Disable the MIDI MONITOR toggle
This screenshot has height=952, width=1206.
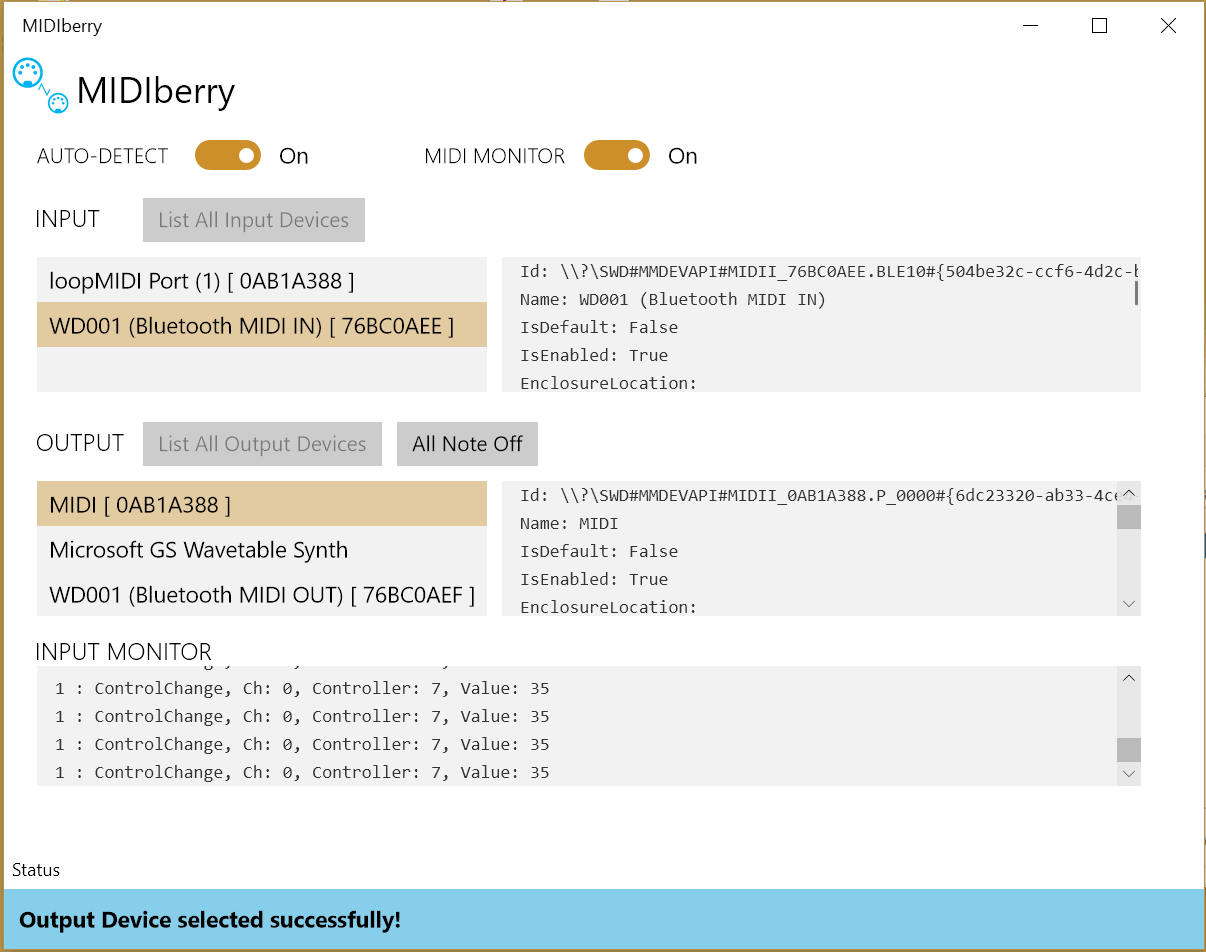tap(617, 155)
